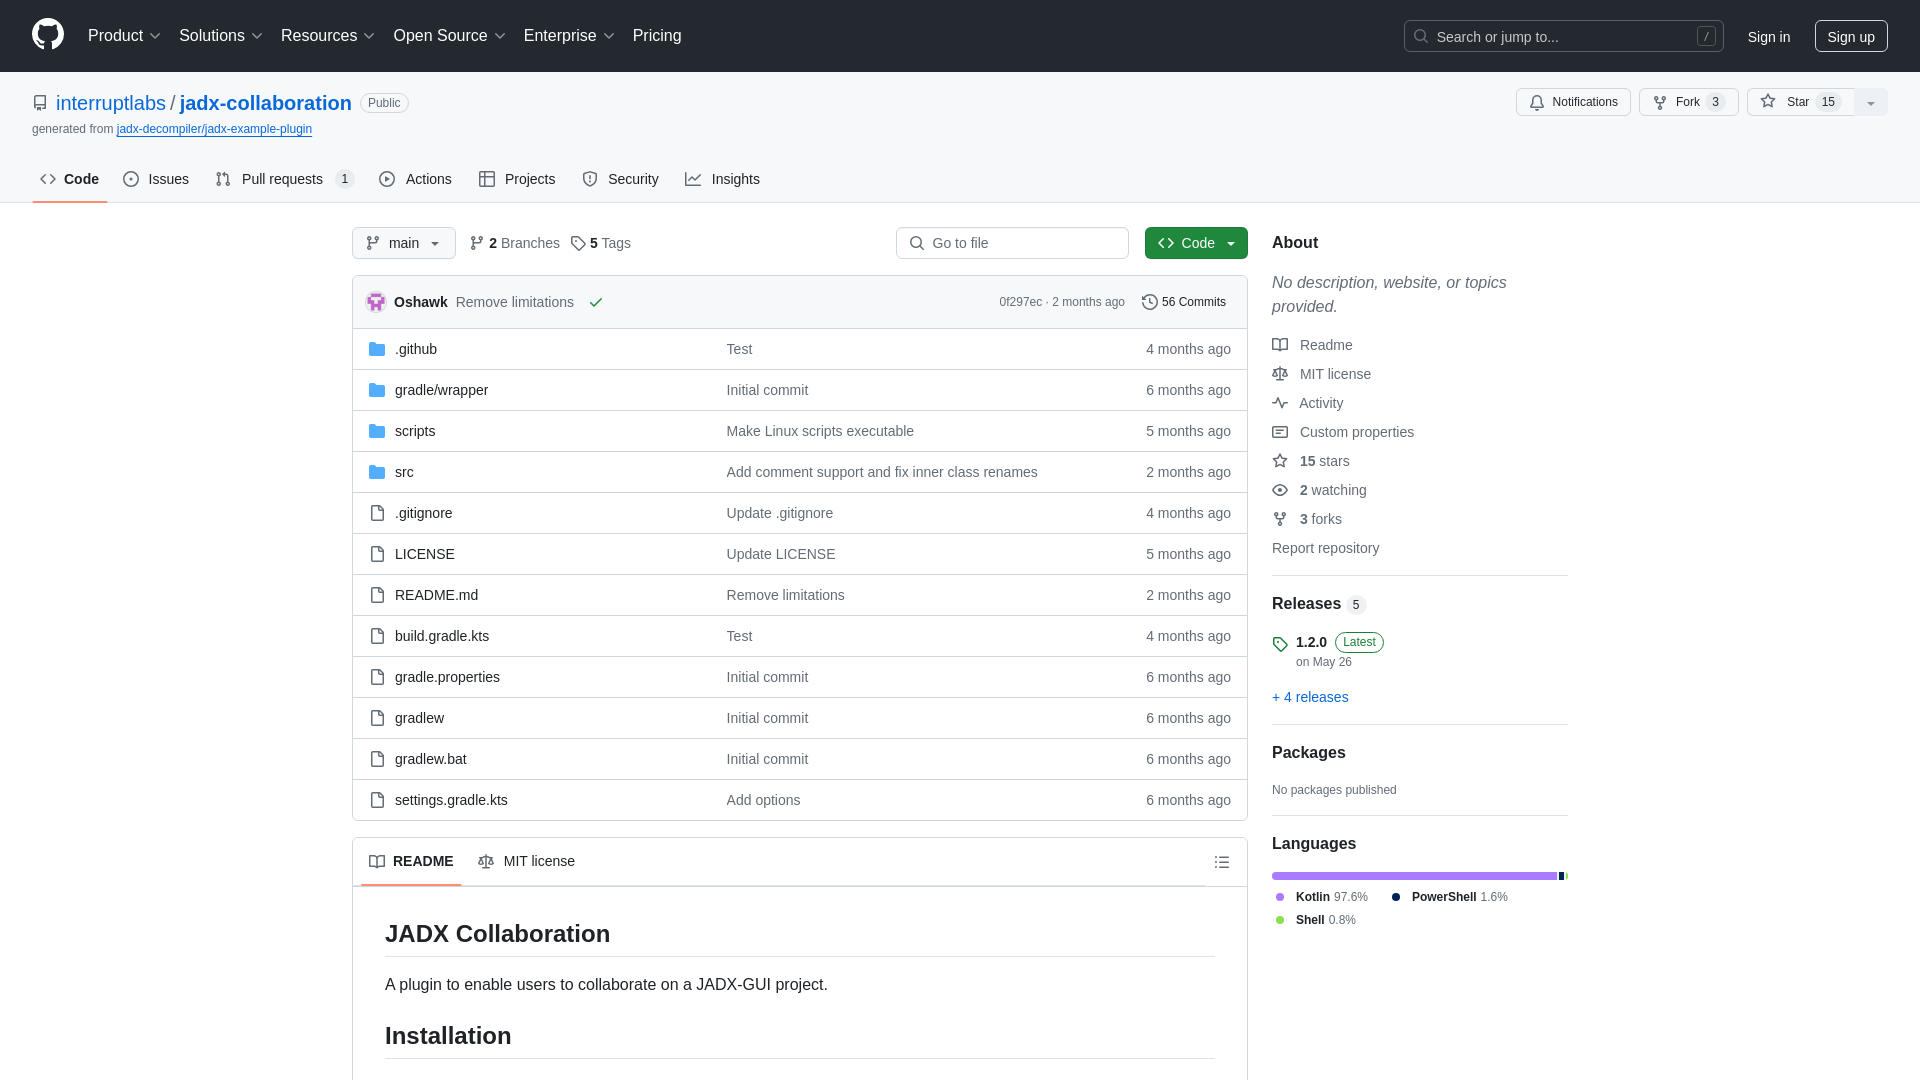Expand the Resources menu
The image size is (1920, 1080).
328,36
